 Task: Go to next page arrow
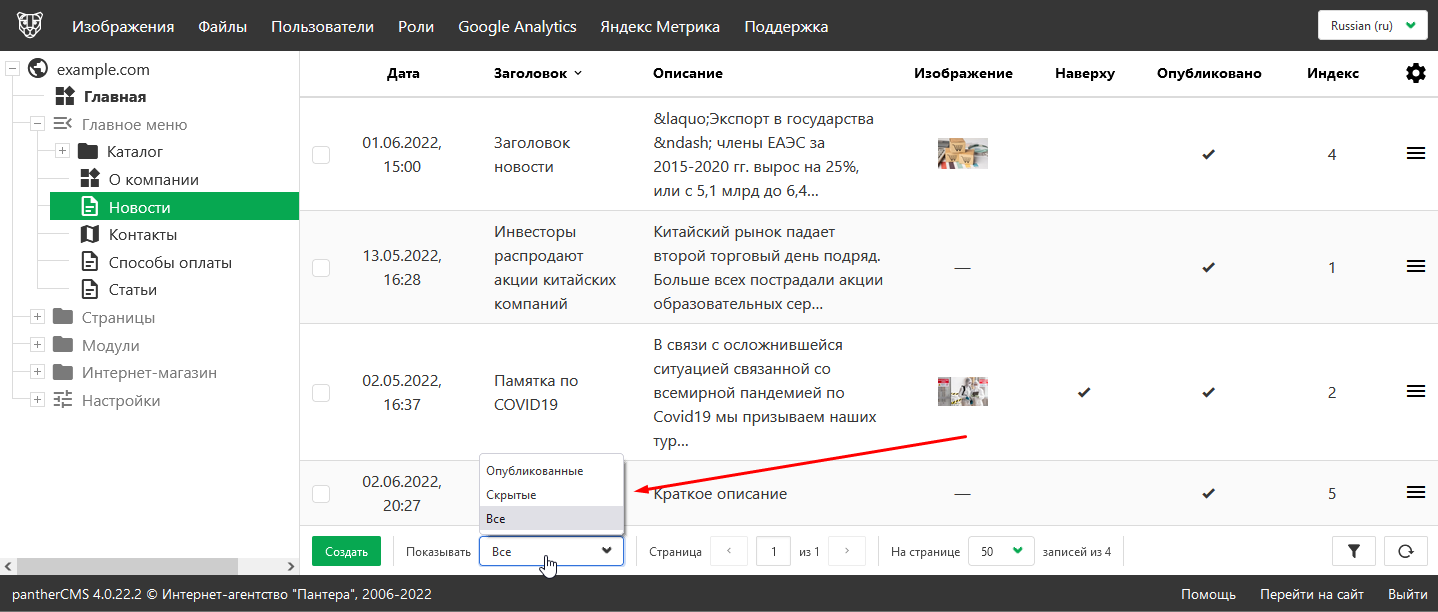coord(847,551)
